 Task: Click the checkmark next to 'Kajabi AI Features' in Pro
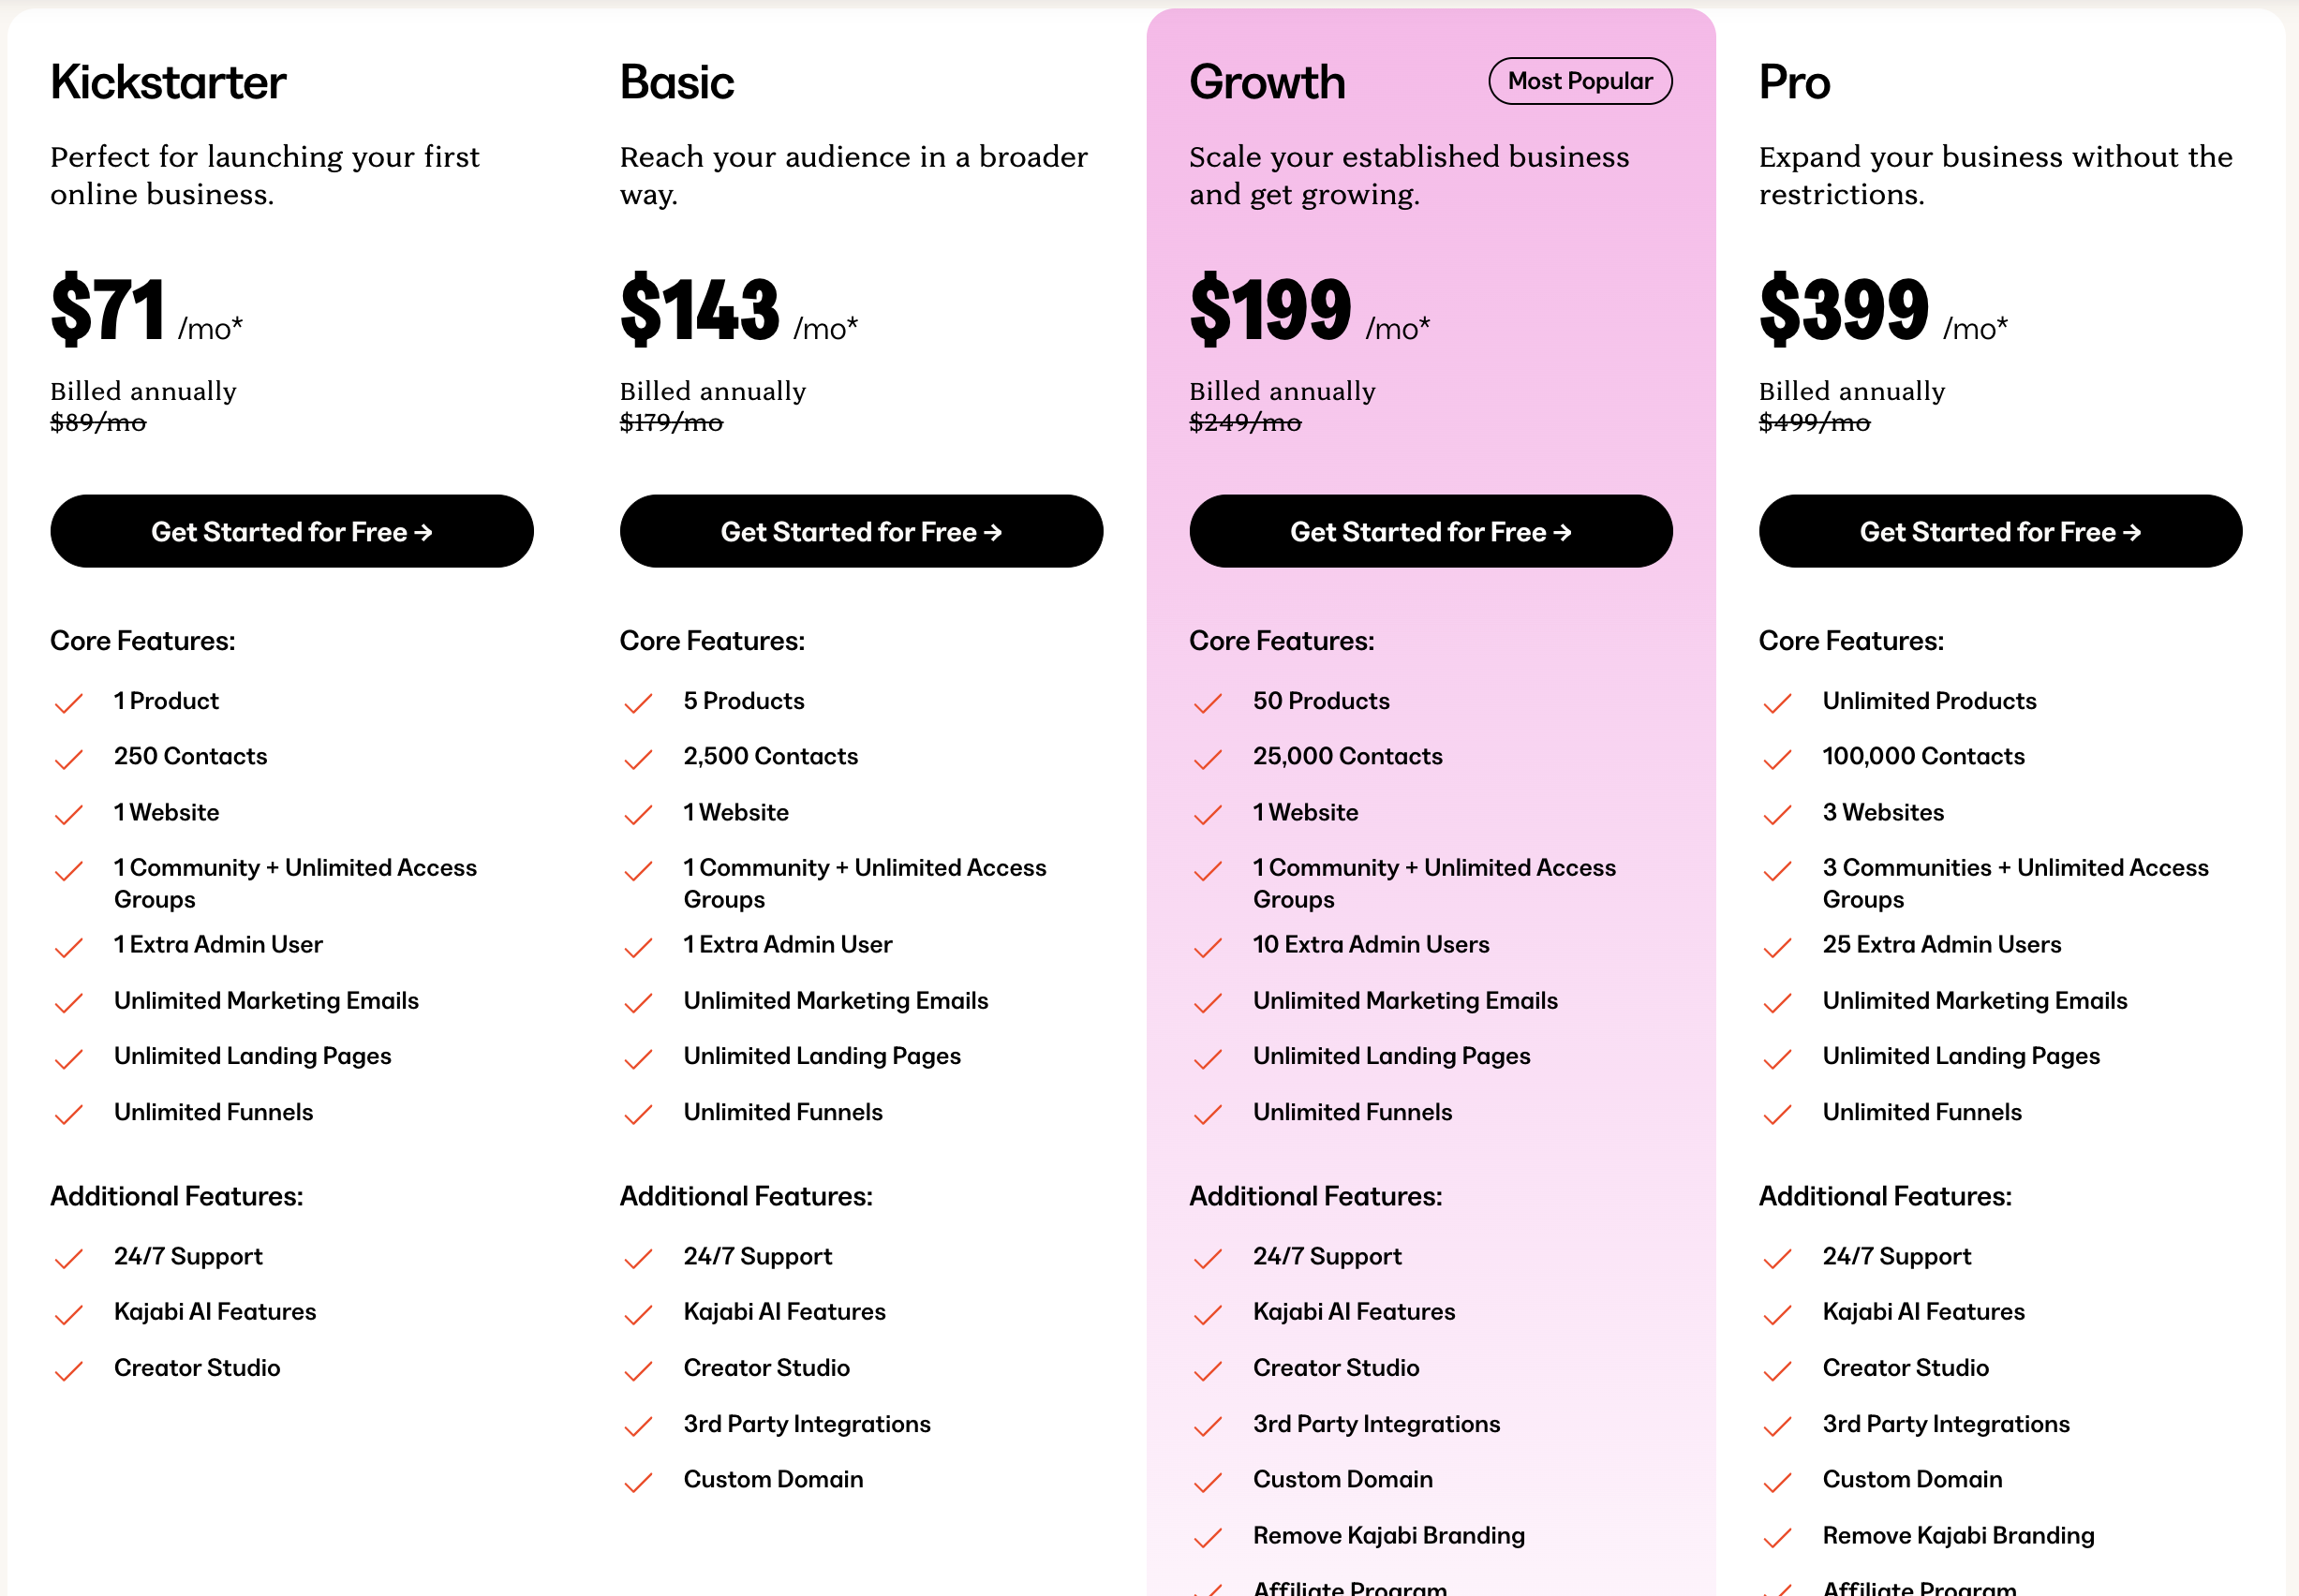click(1779, 1315)
